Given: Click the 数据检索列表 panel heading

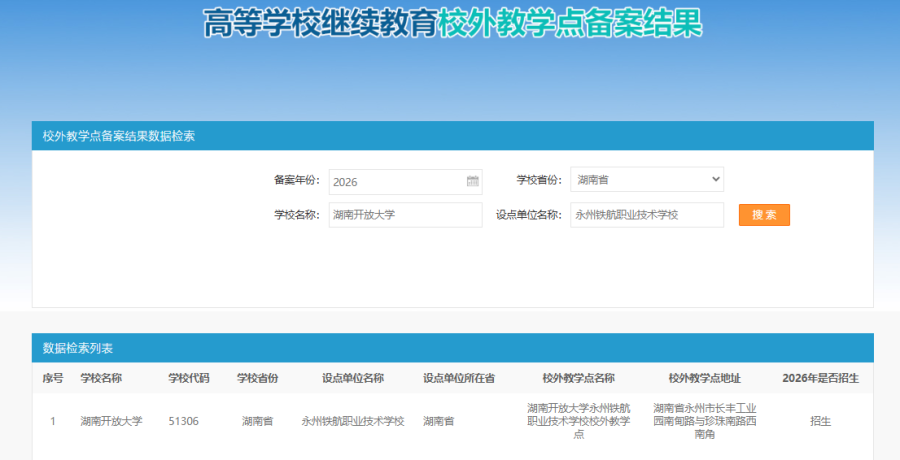Looking at the screenshot, I should [x=77, y=348].
